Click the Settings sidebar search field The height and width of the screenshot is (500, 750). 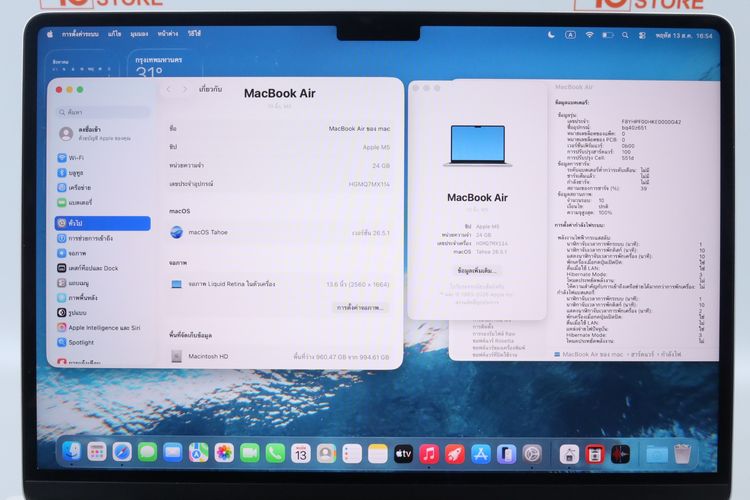point(103,112)
